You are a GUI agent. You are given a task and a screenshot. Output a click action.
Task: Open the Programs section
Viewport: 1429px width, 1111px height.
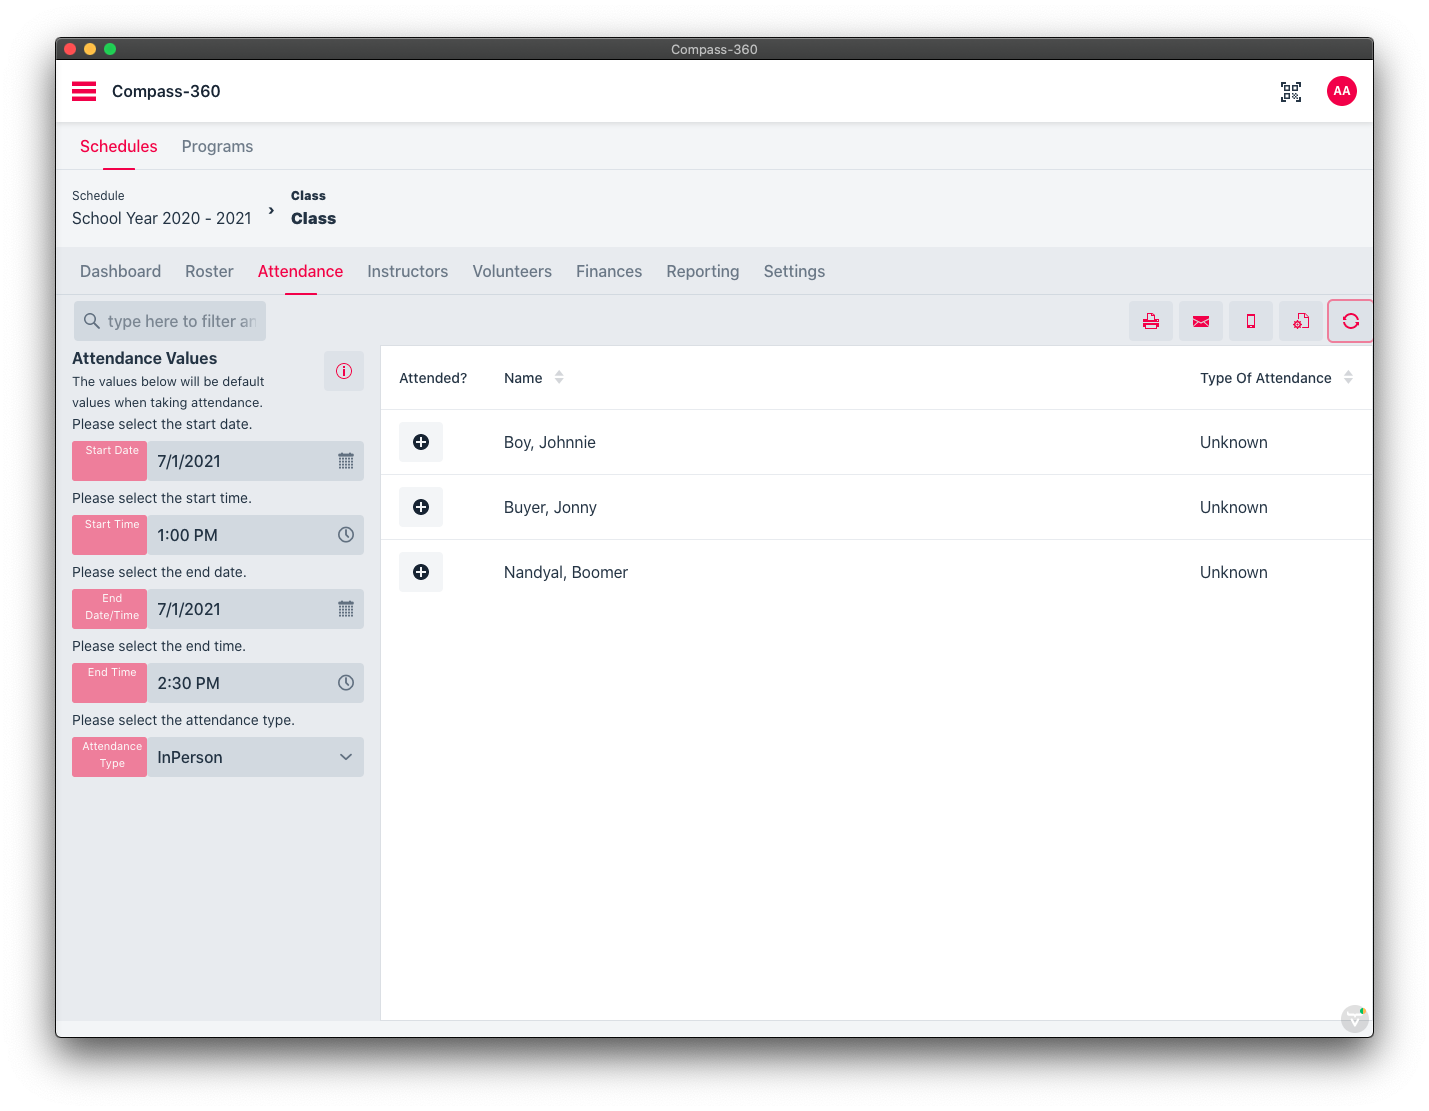point(217,146)
